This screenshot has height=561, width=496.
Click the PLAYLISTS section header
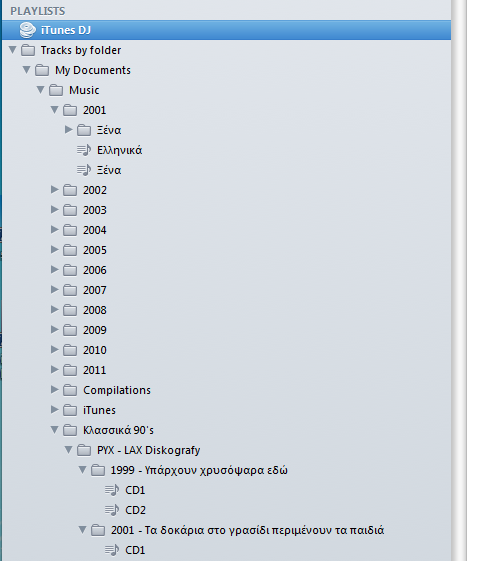[x=38, y=11]
